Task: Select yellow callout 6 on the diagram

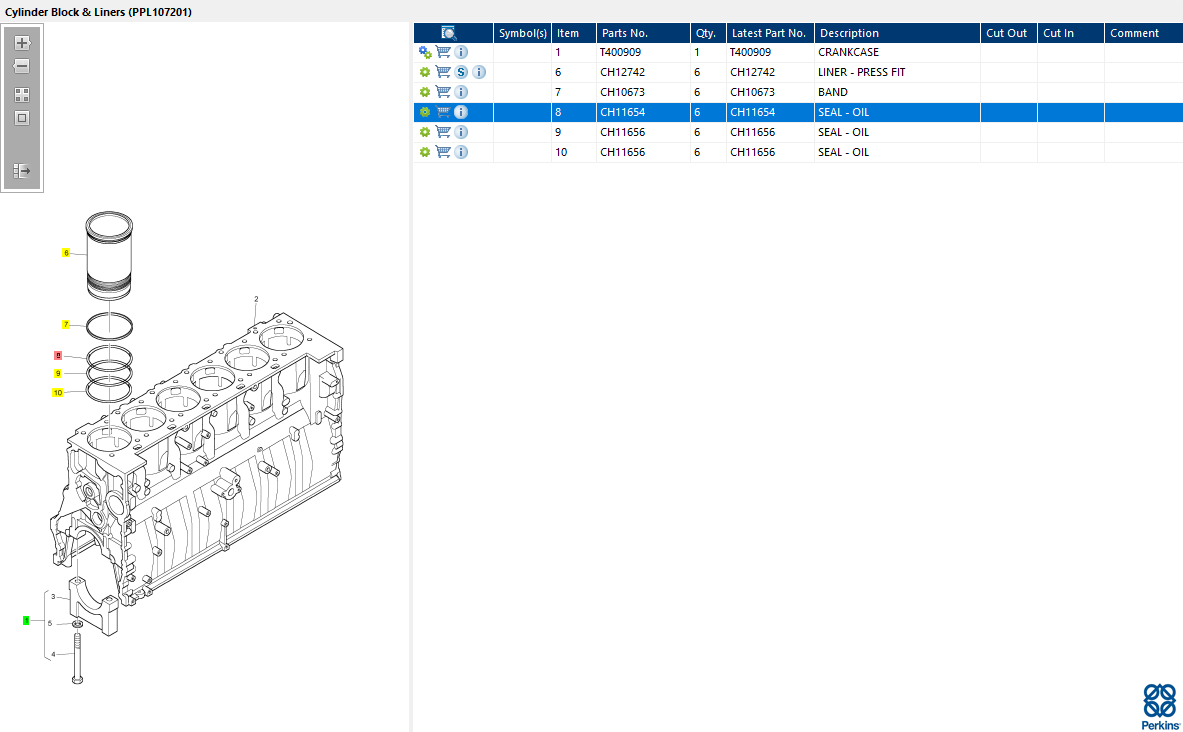Action: (x=66, y=253)
